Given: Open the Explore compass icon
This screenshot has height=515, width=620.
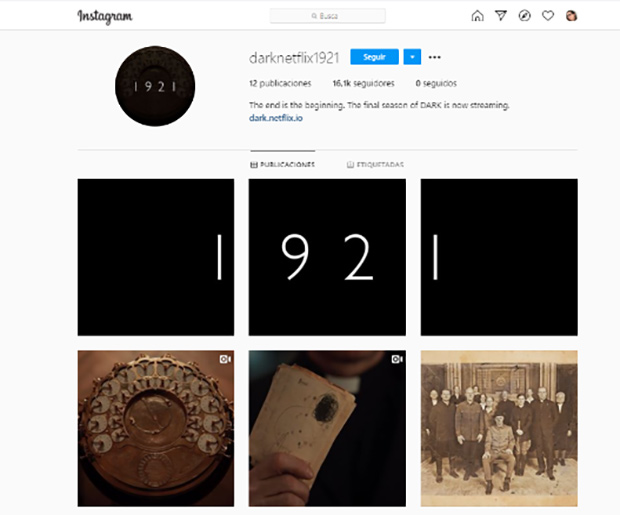Looking at the screenshot, I should point(524,16).
